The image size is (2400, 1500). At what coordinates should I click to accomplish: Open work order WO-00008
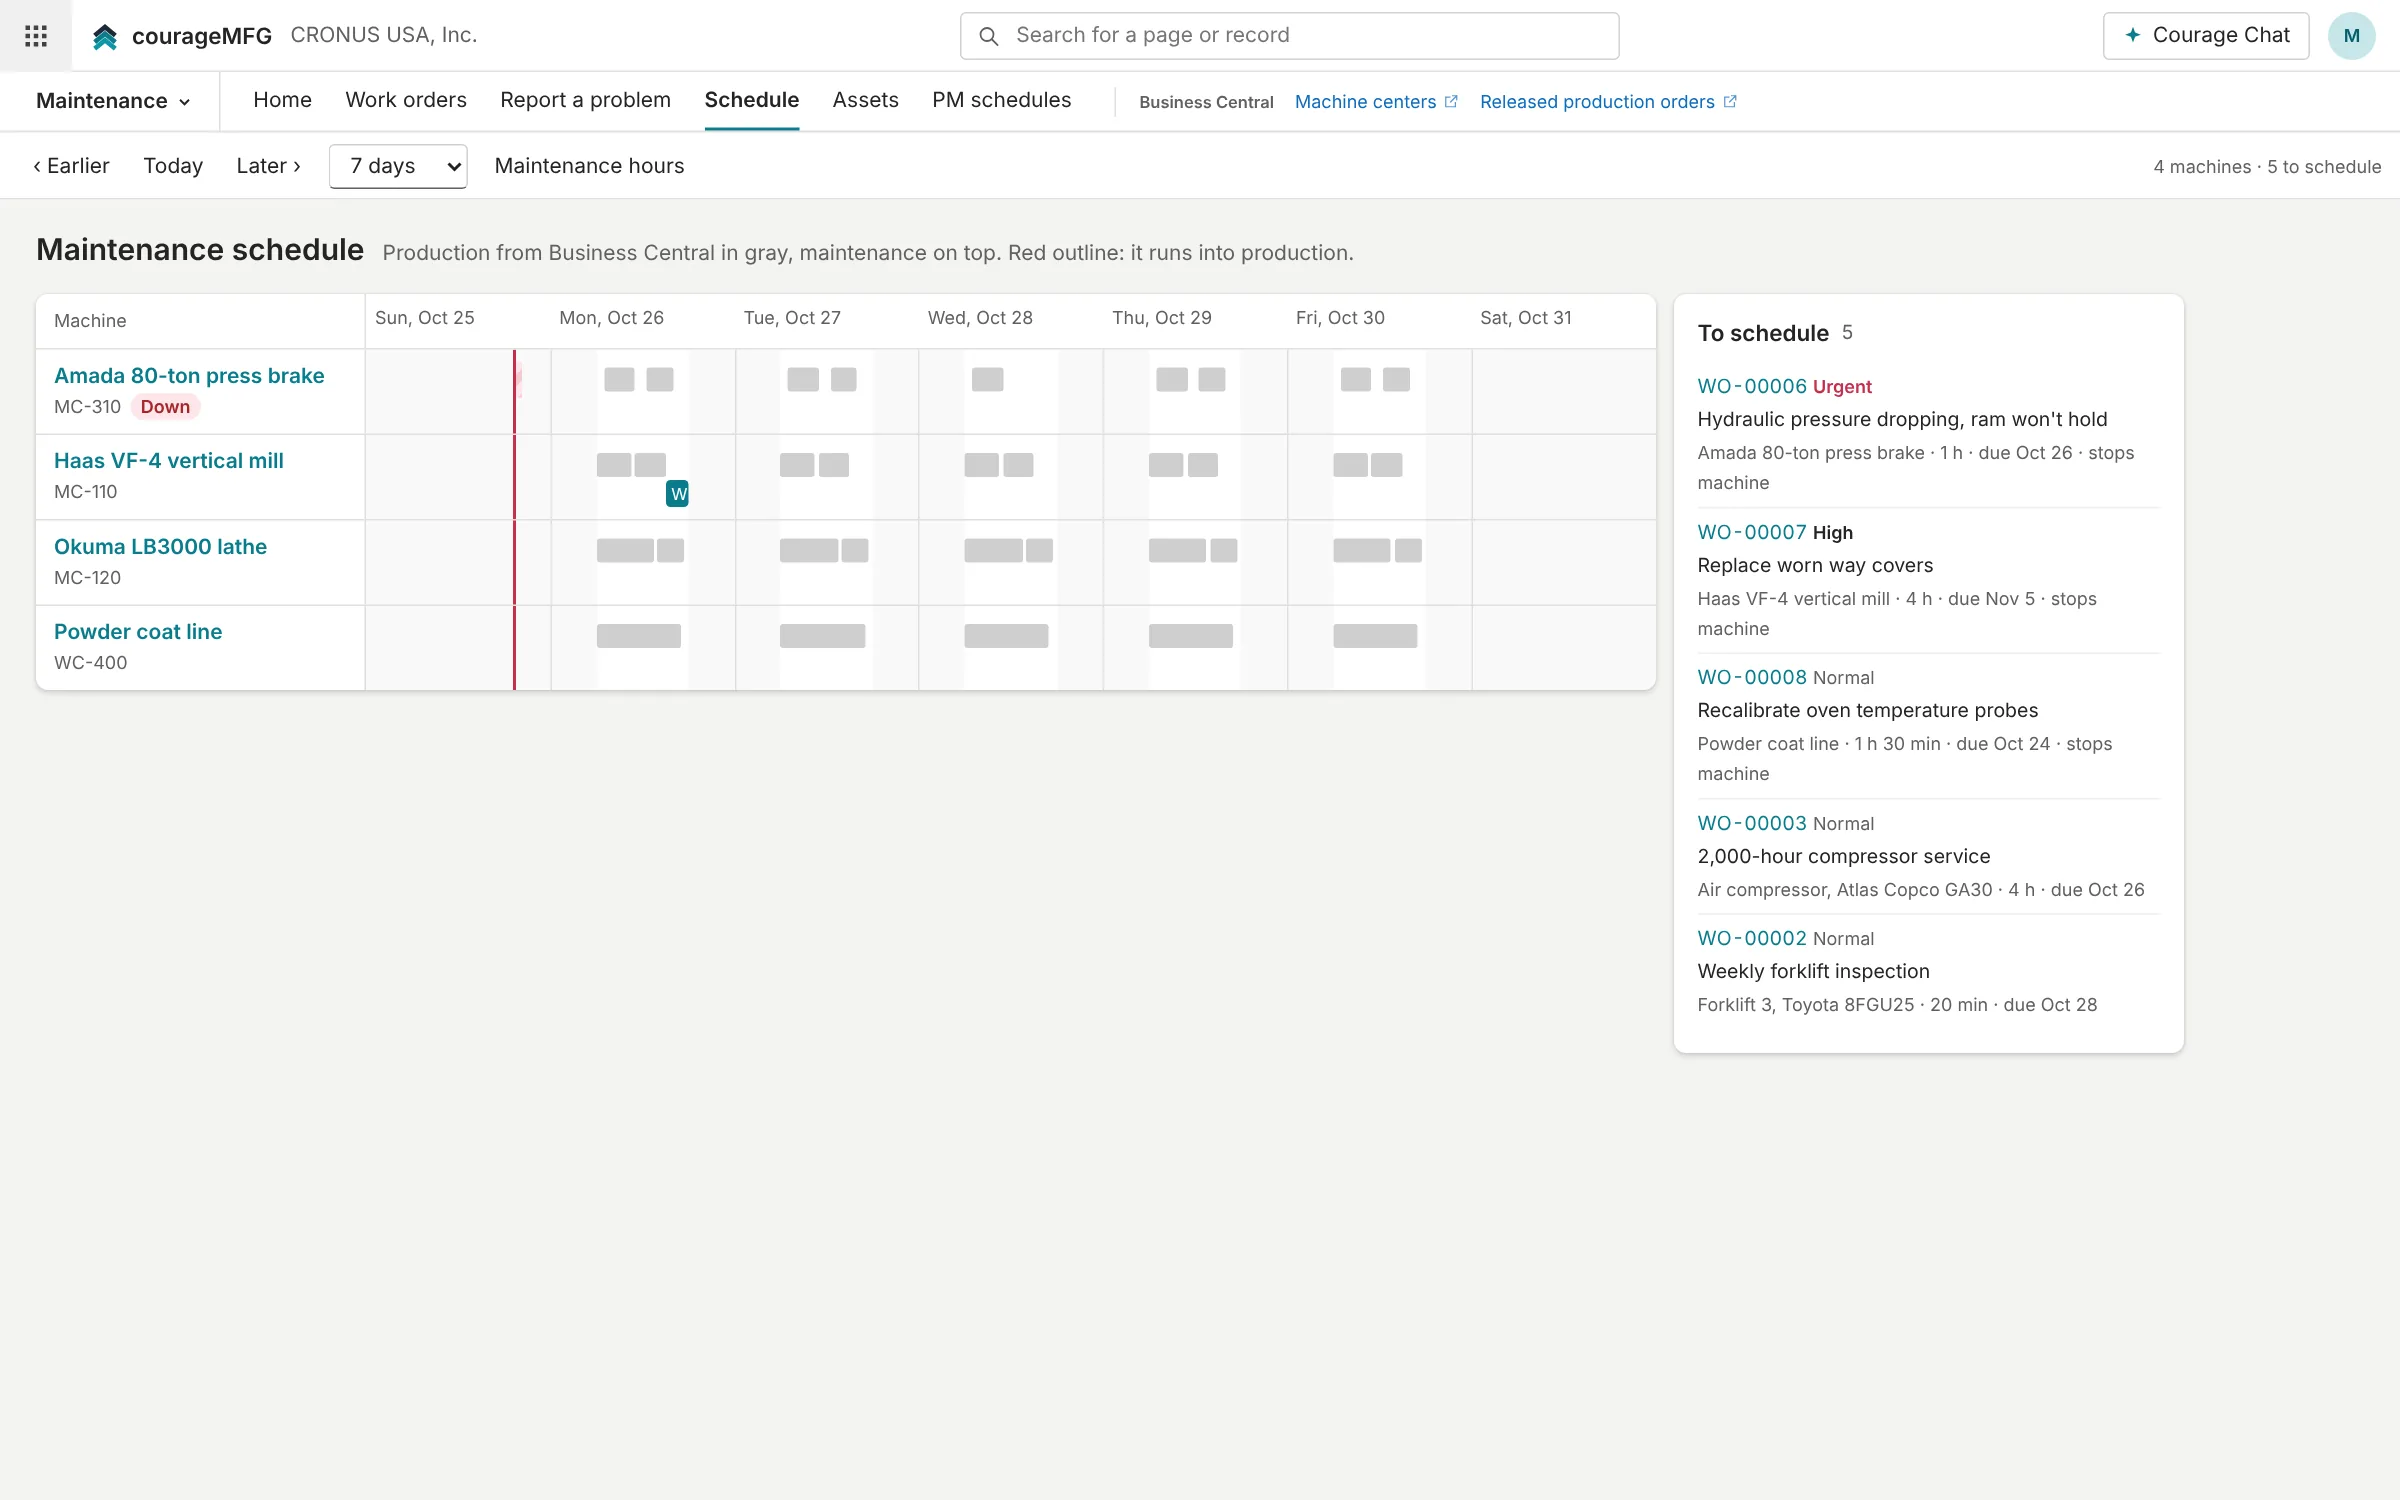(1751, 677)
